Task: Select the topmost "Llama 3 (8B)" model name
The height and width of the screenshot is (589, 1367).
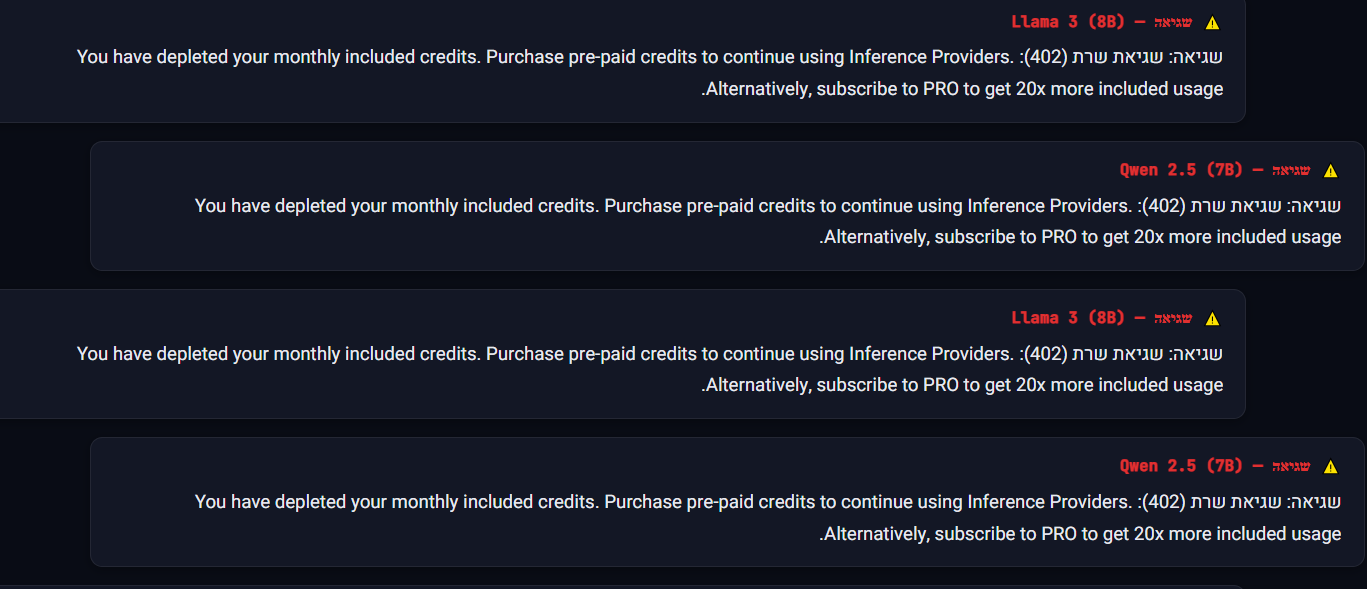Action: pos(1068,22)
